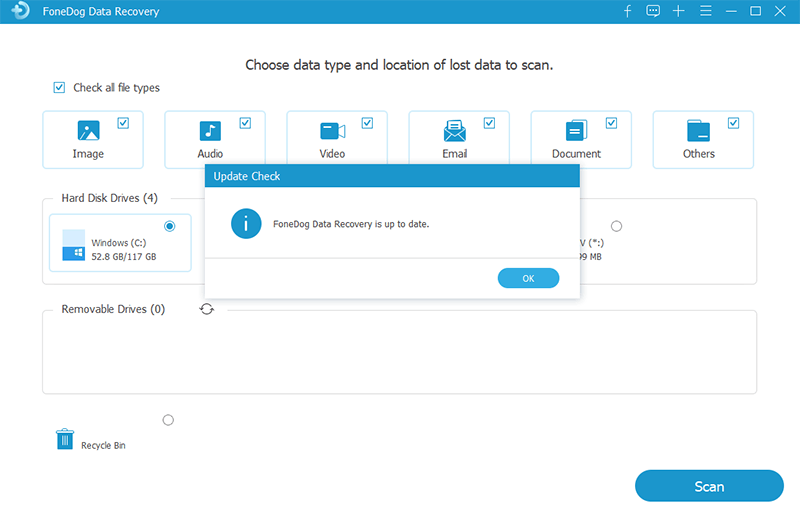Click the Recycle Bin trash icon

(x=65, y=439)
